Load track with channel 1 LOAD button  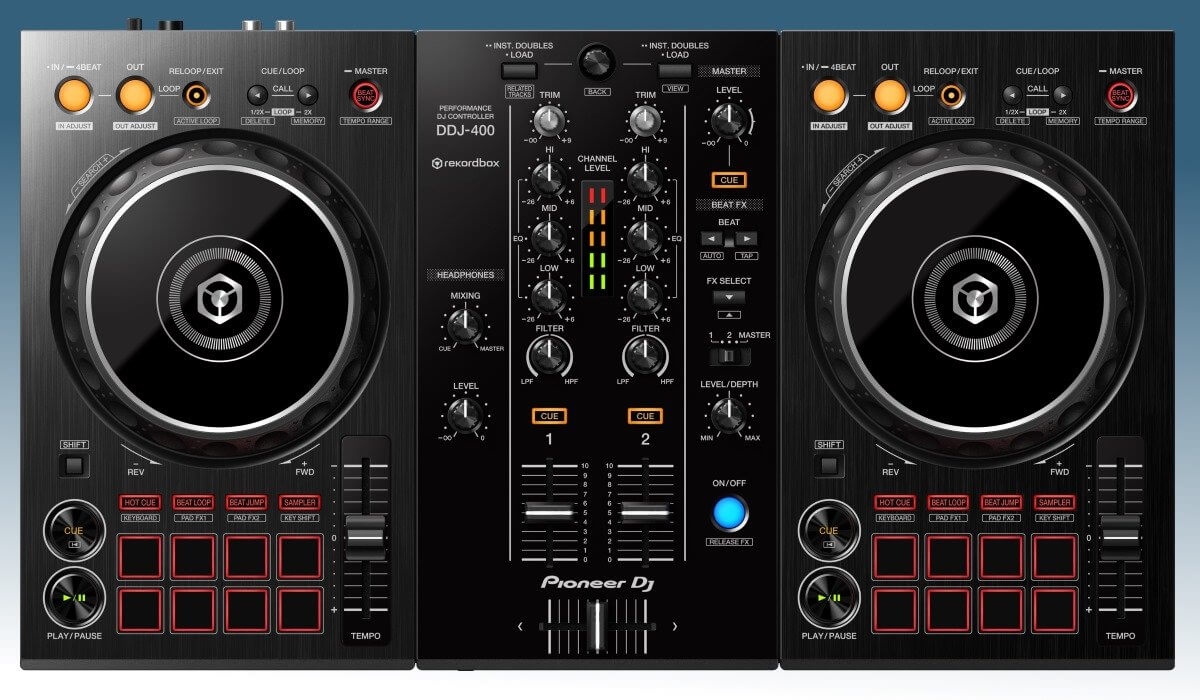click(x=520, y=70)
